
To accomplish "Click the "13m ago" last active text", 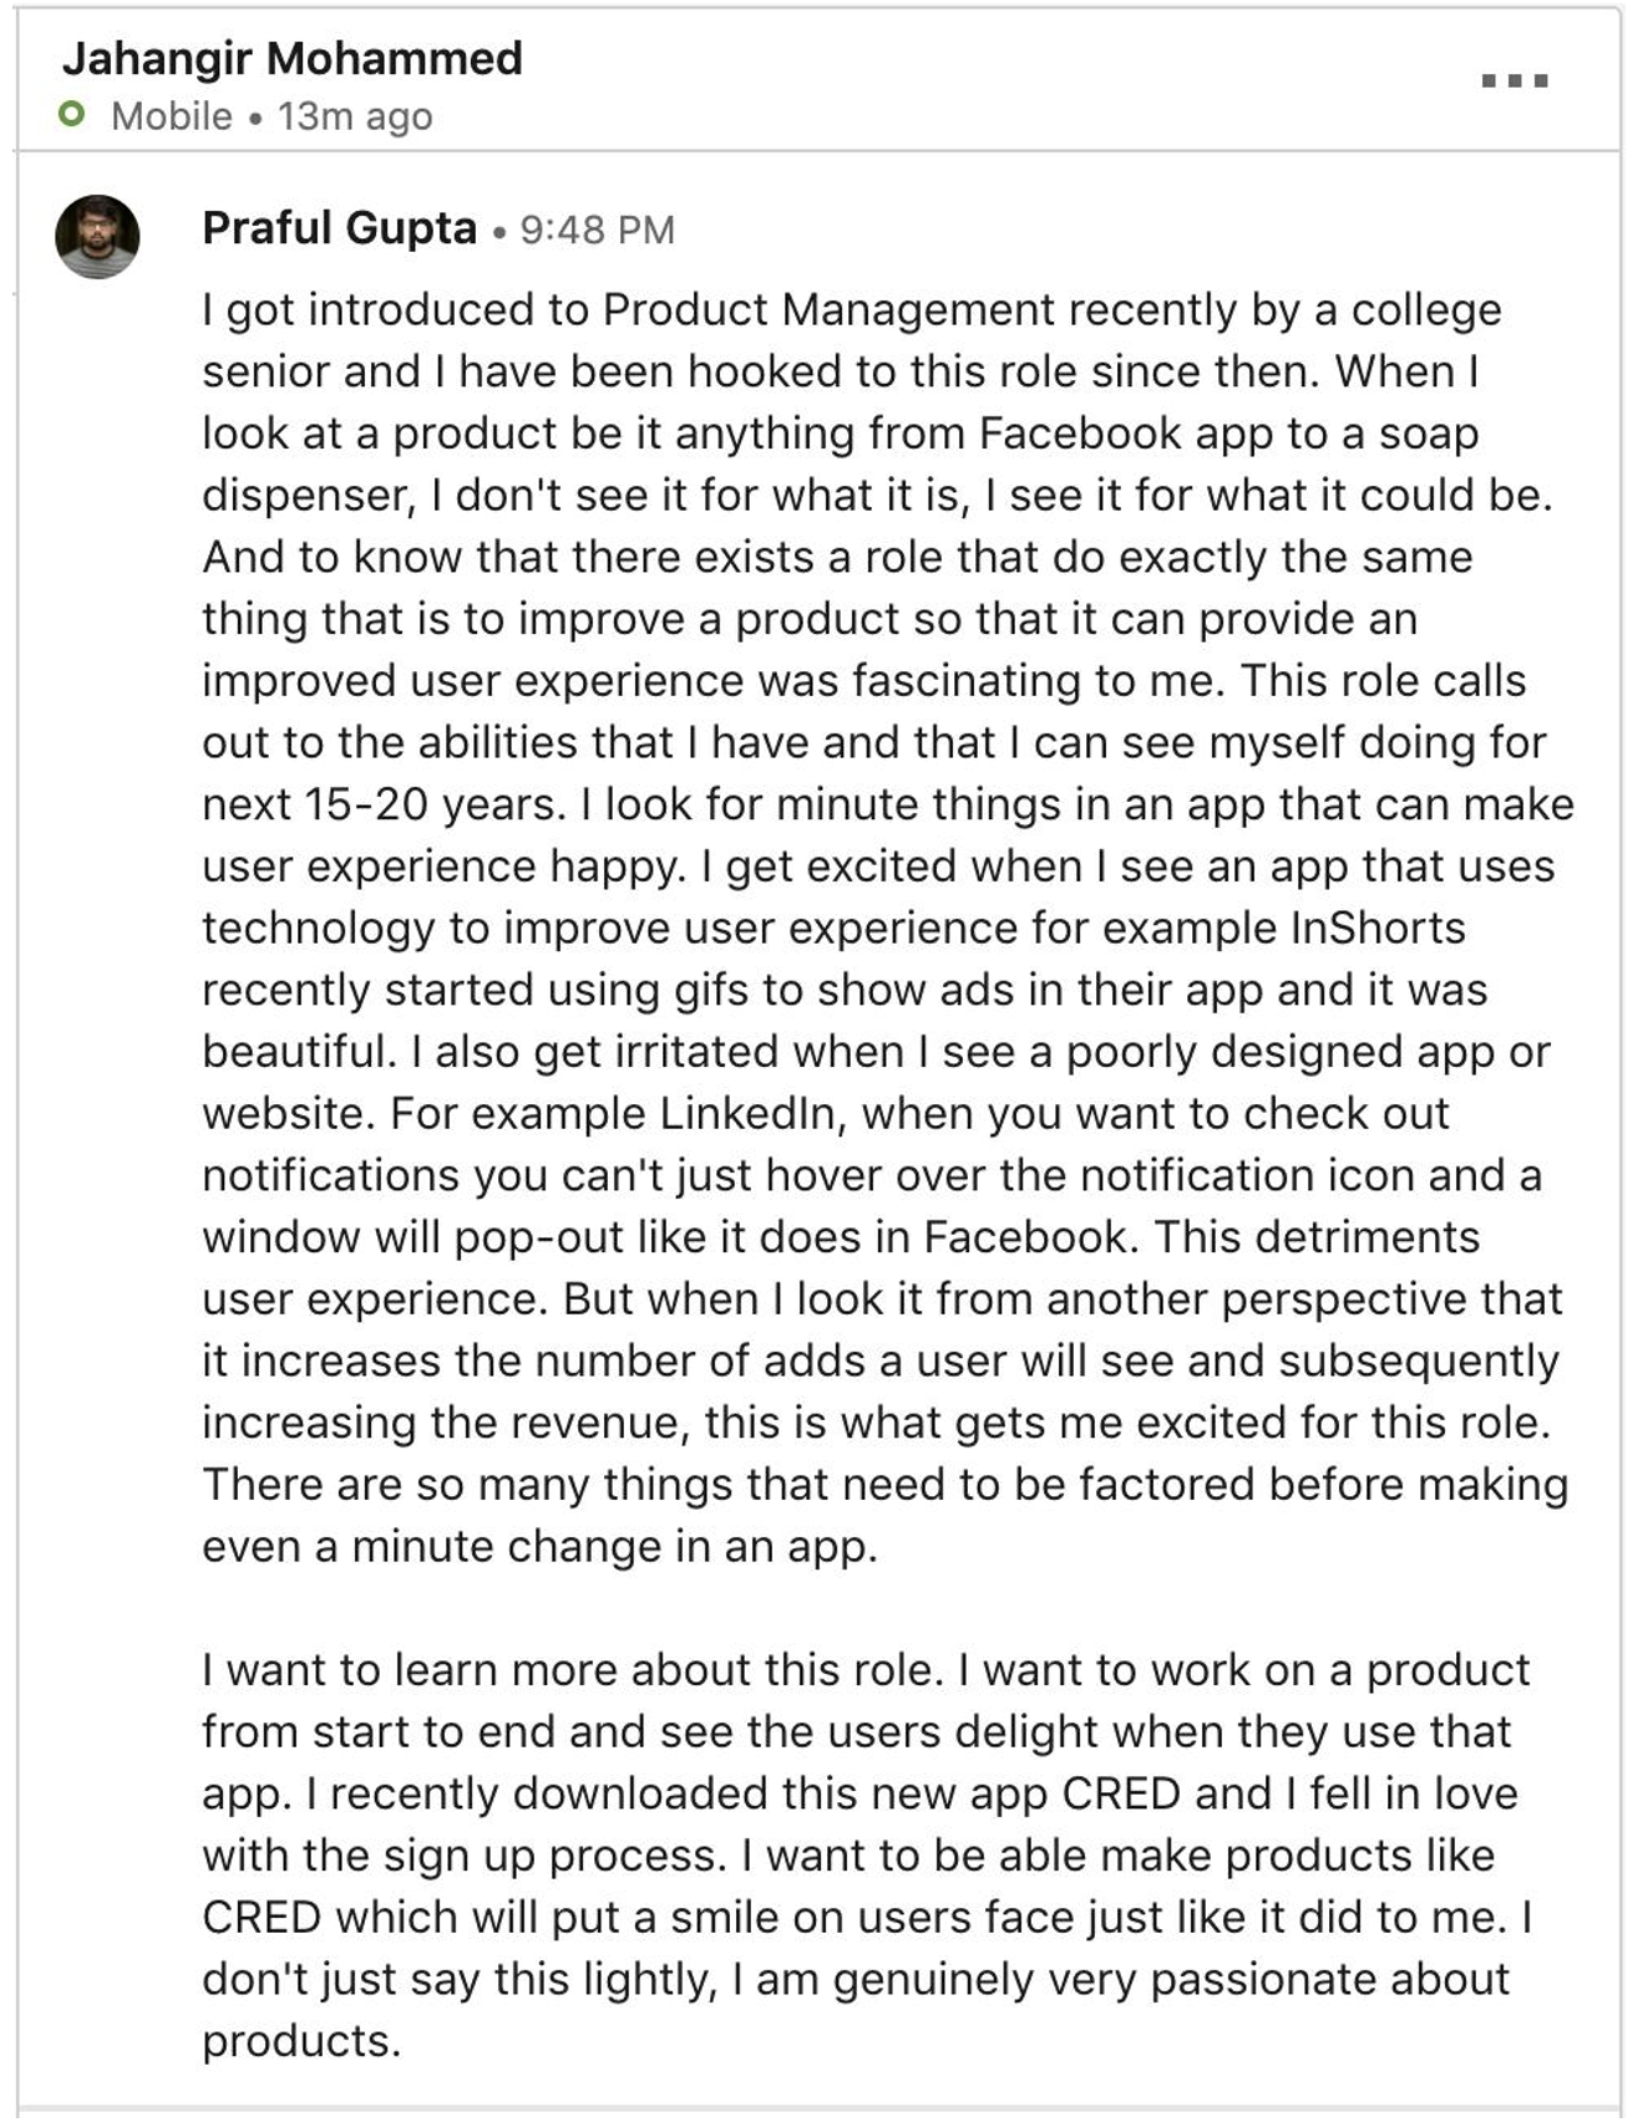I will pos(355,117).
